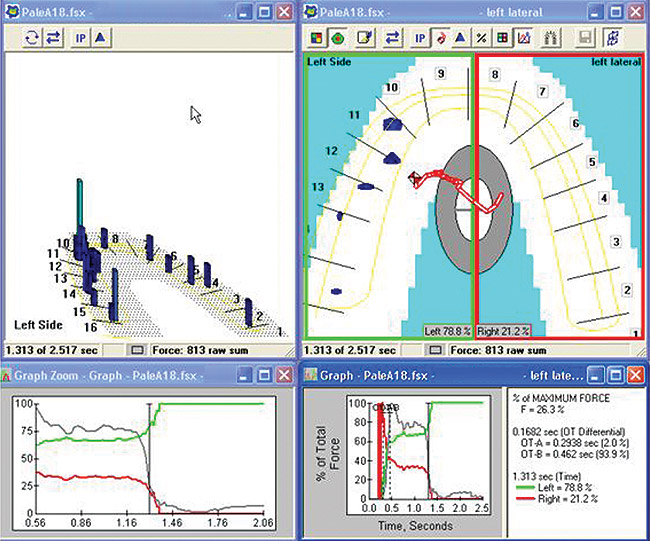Click the Left 78.8 % force label
This screenshot has width=650, height=541.
[x=448, y=329]
